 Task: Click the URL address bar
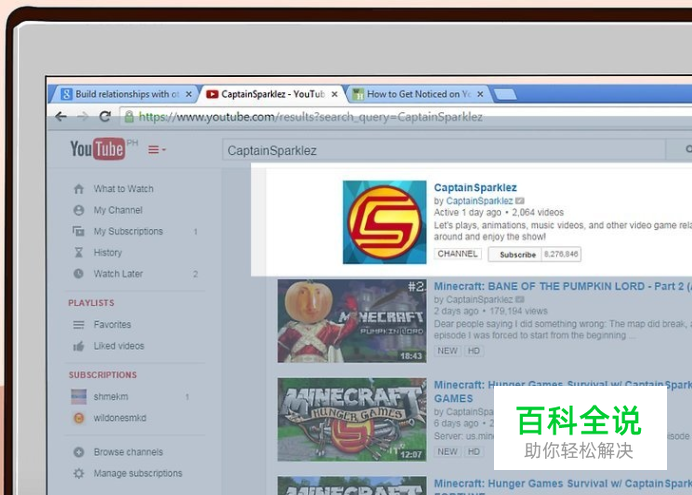[x=406, y=117]
